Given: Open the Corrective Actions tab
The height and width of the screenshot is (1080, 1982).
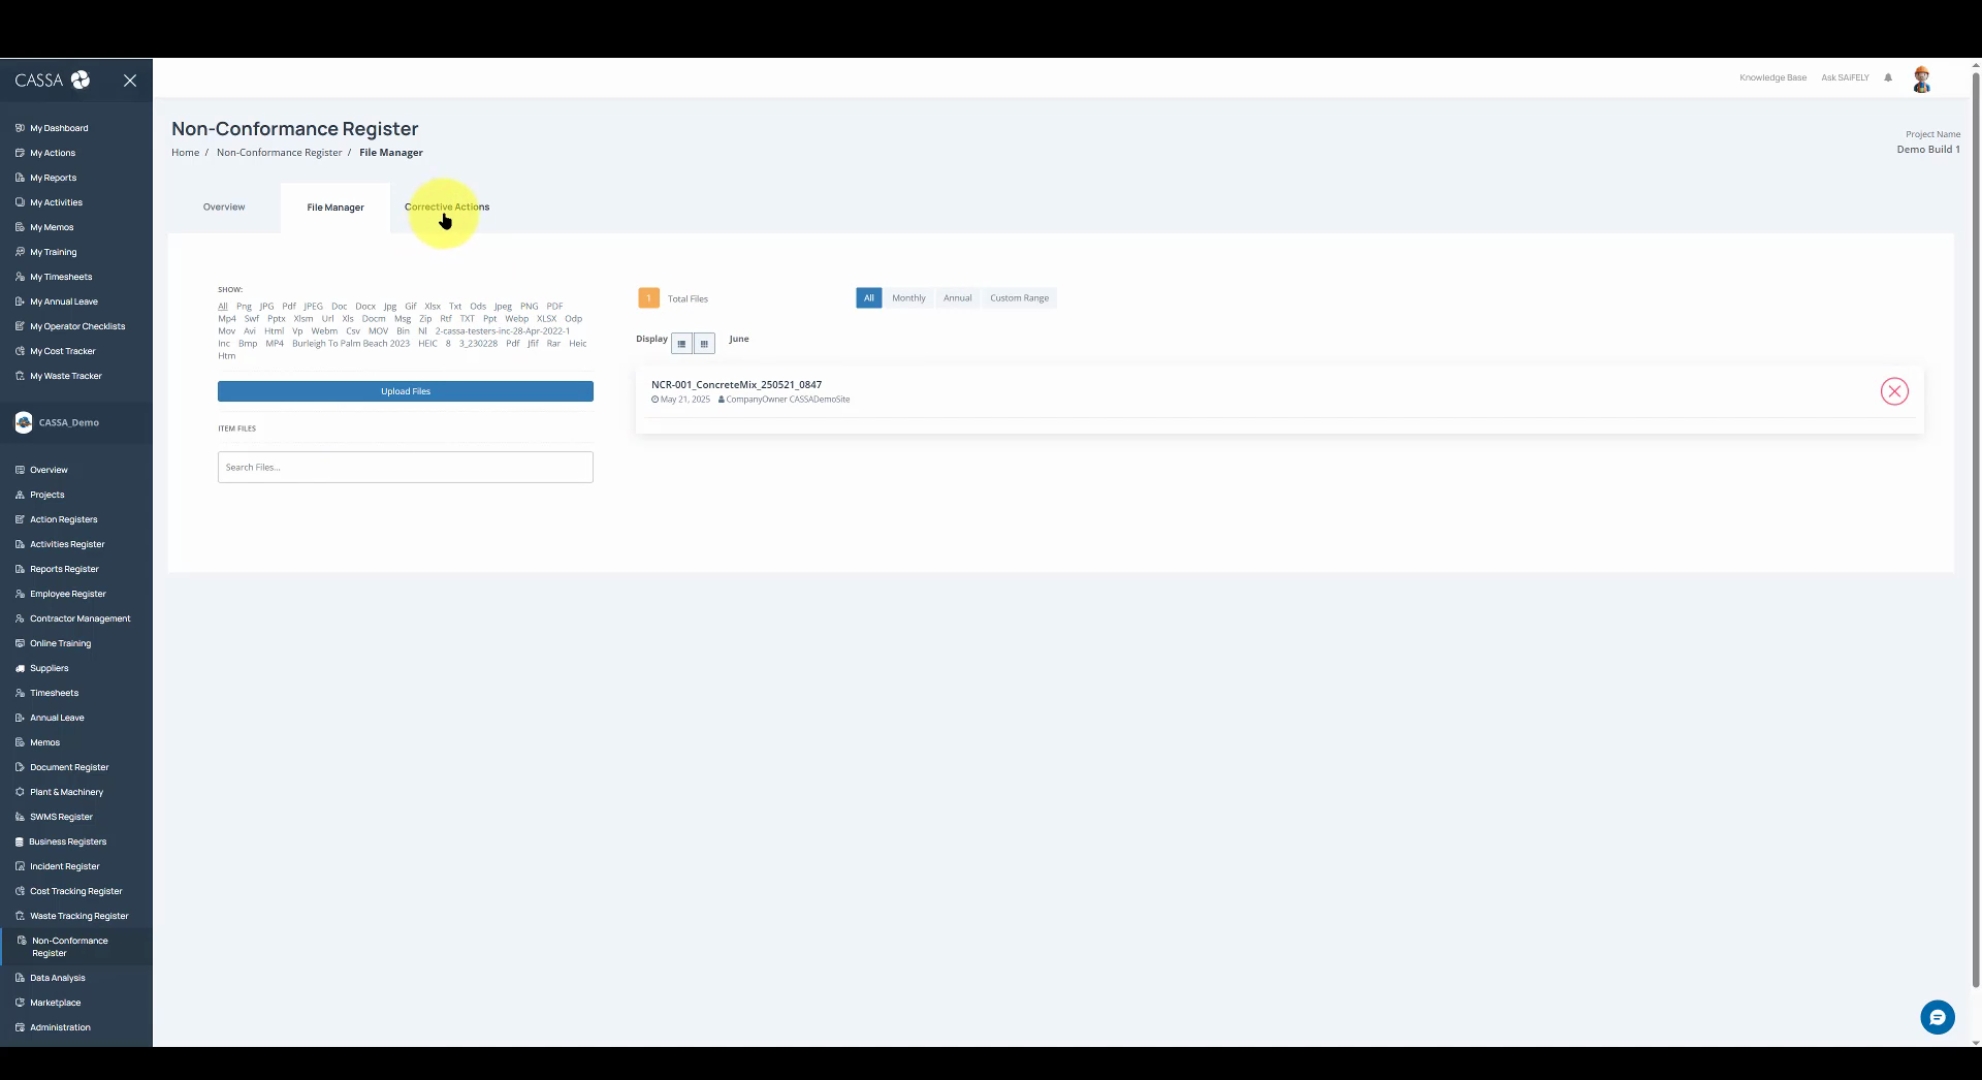Looking at the screenshot, I should [x=447, y=207].
